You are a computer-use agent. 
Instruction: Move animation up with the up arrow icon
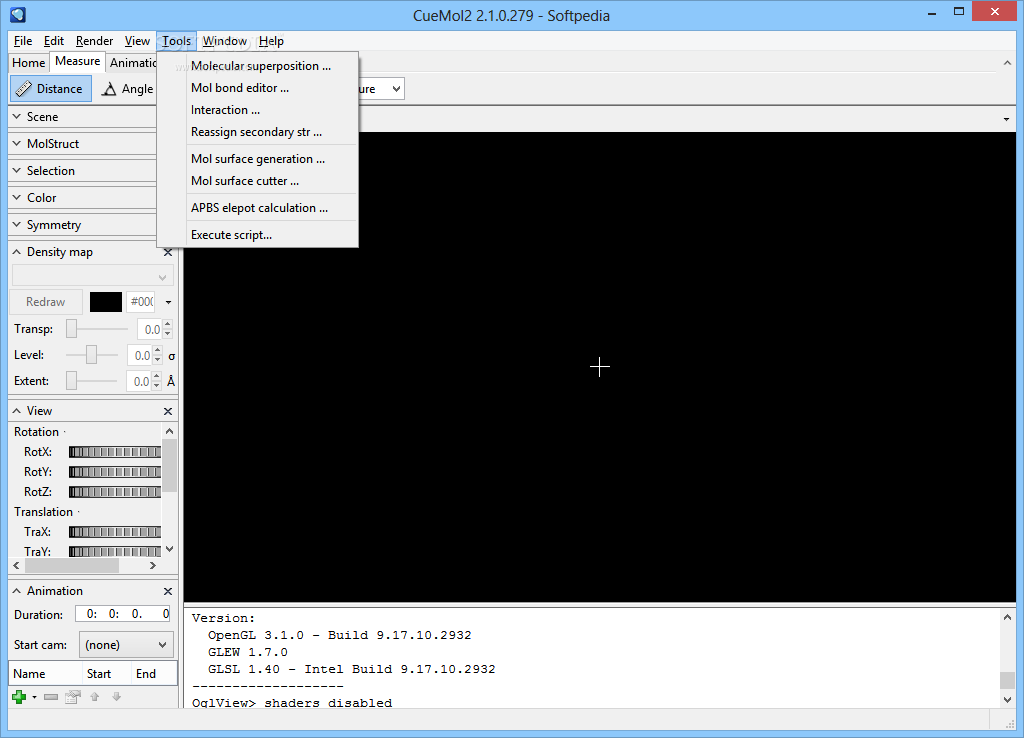click(x=95, y=697)
